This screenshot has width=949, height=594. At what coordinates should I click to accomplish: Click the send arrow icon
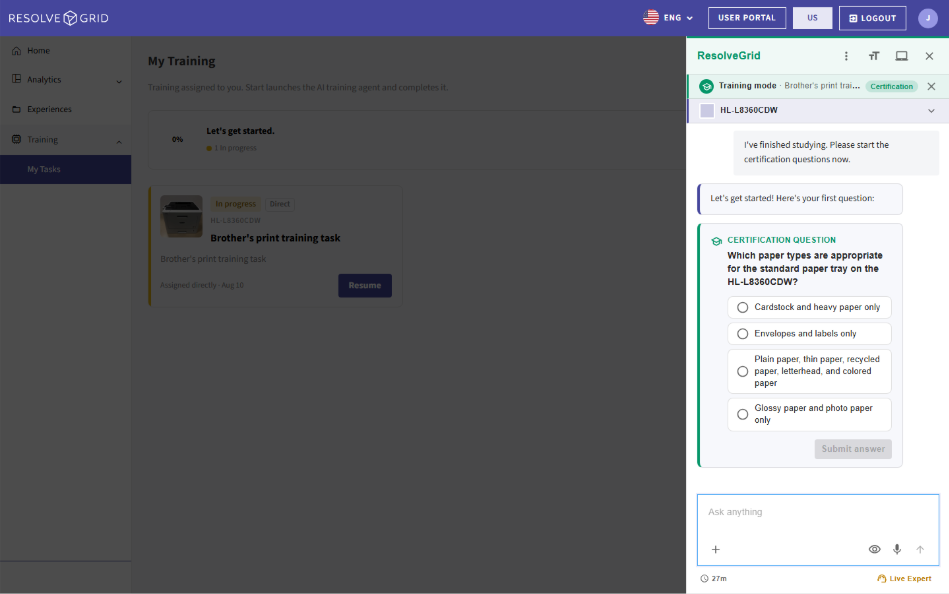click(920, 549)
